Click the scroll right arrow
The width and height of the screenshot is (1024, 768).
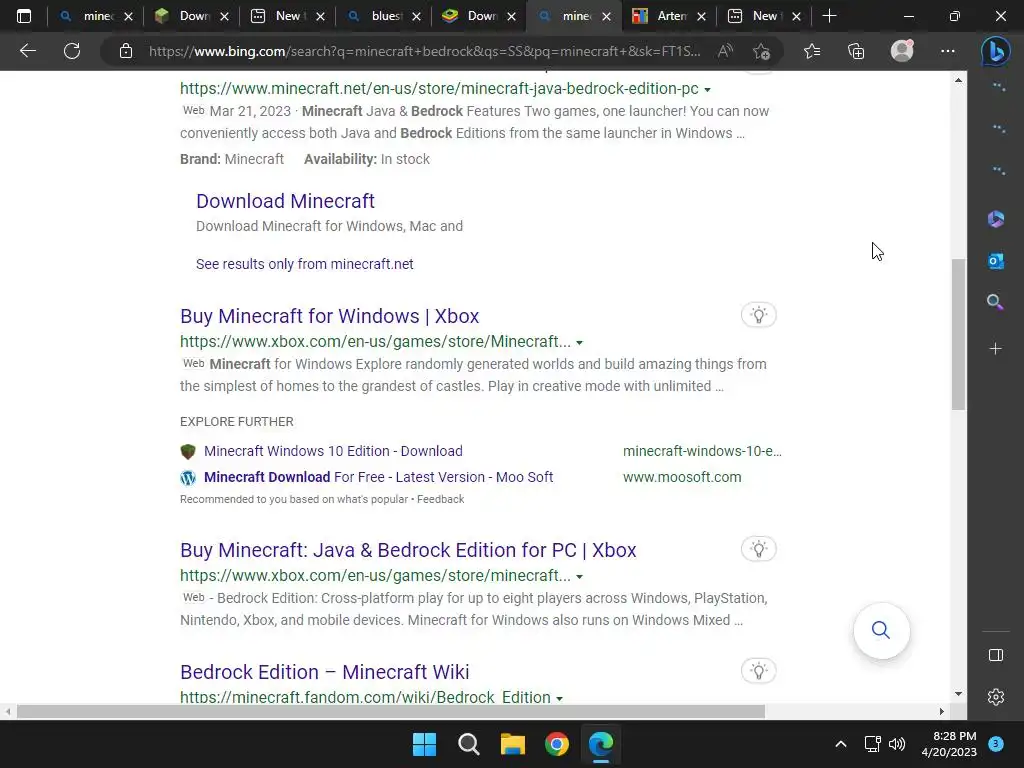coord(942,711)
